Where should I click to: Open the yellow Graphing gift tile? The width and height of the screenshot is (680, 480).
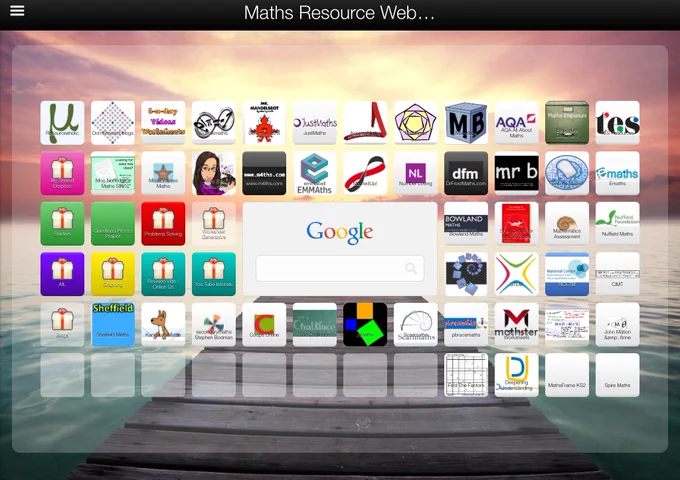113,274
